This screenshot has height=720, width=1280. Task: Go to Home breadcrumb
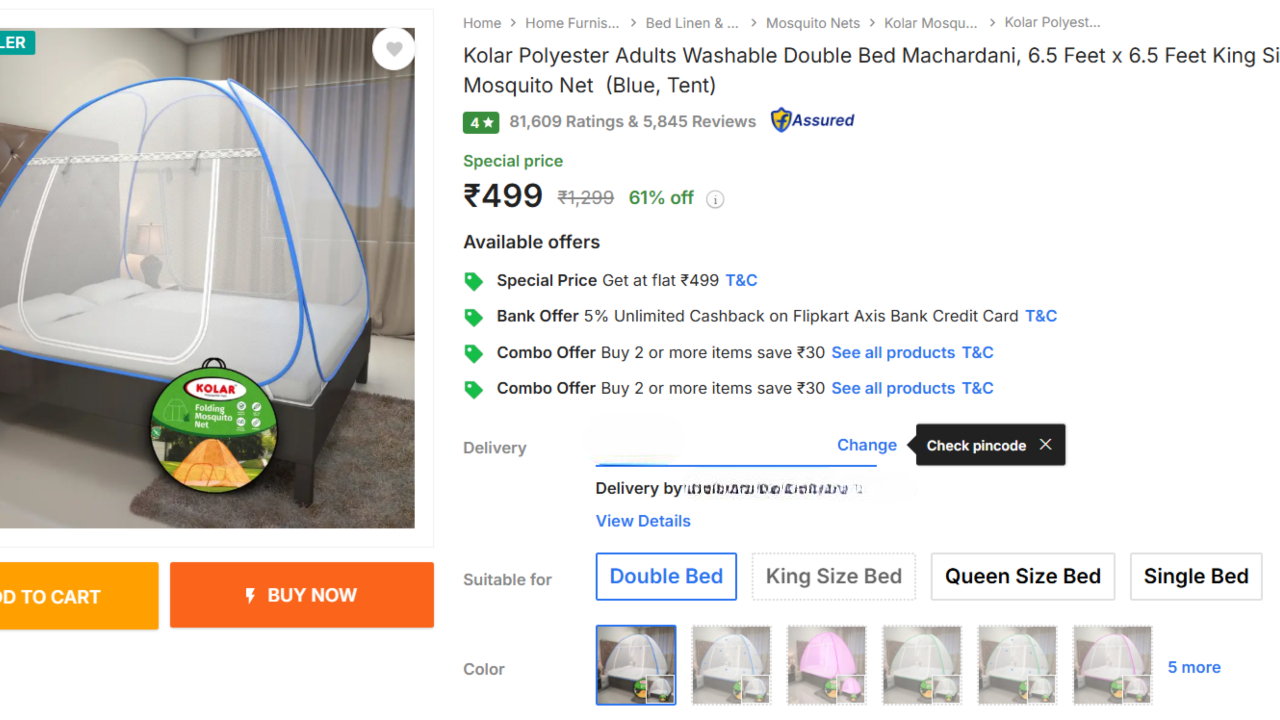pos(482,23)
